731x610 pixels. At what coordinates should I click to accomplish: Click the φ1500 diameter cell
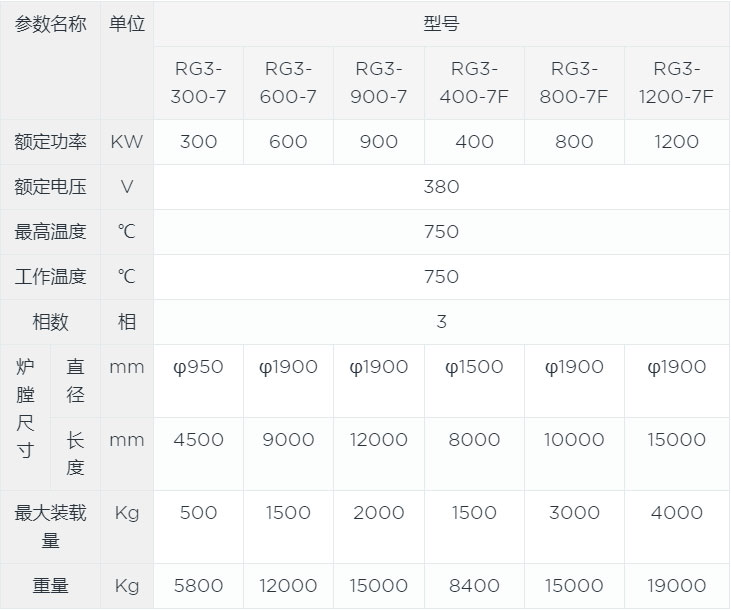coord(475,367)
